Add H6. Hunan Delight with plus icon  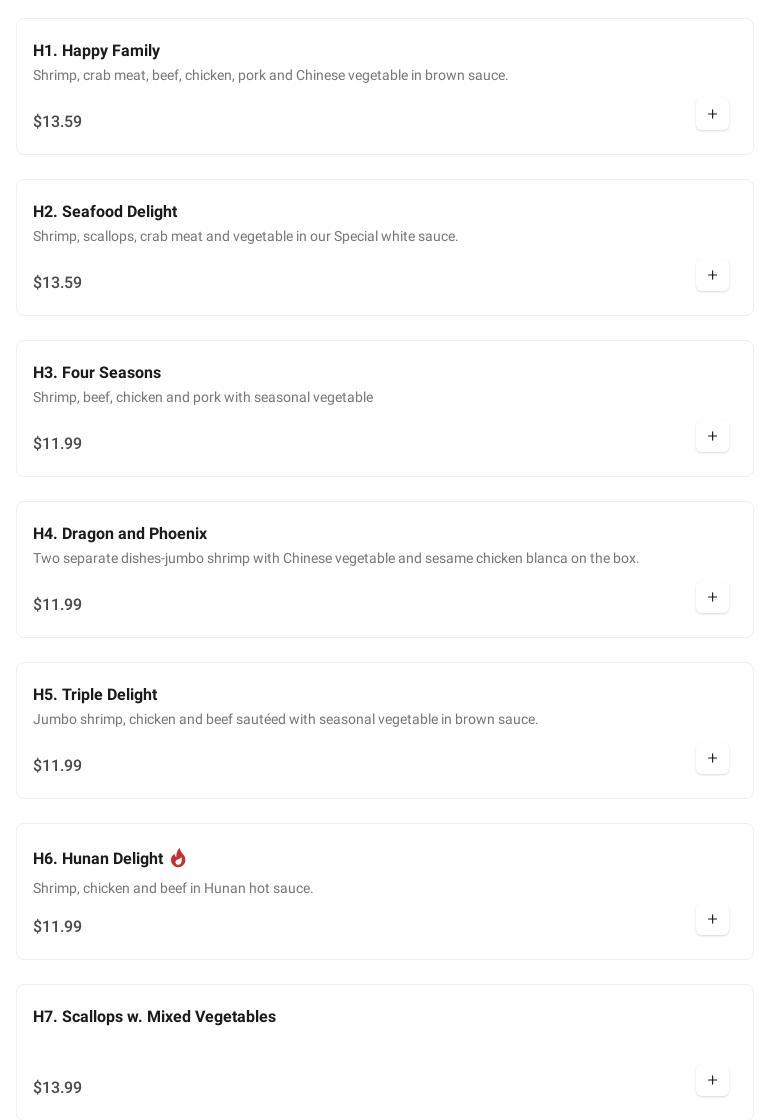tap(712, 920)
